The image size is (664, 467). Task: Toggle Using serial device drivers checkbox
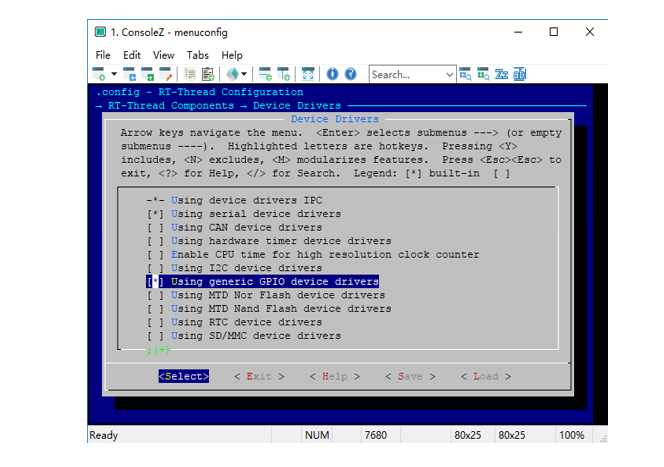155,214
